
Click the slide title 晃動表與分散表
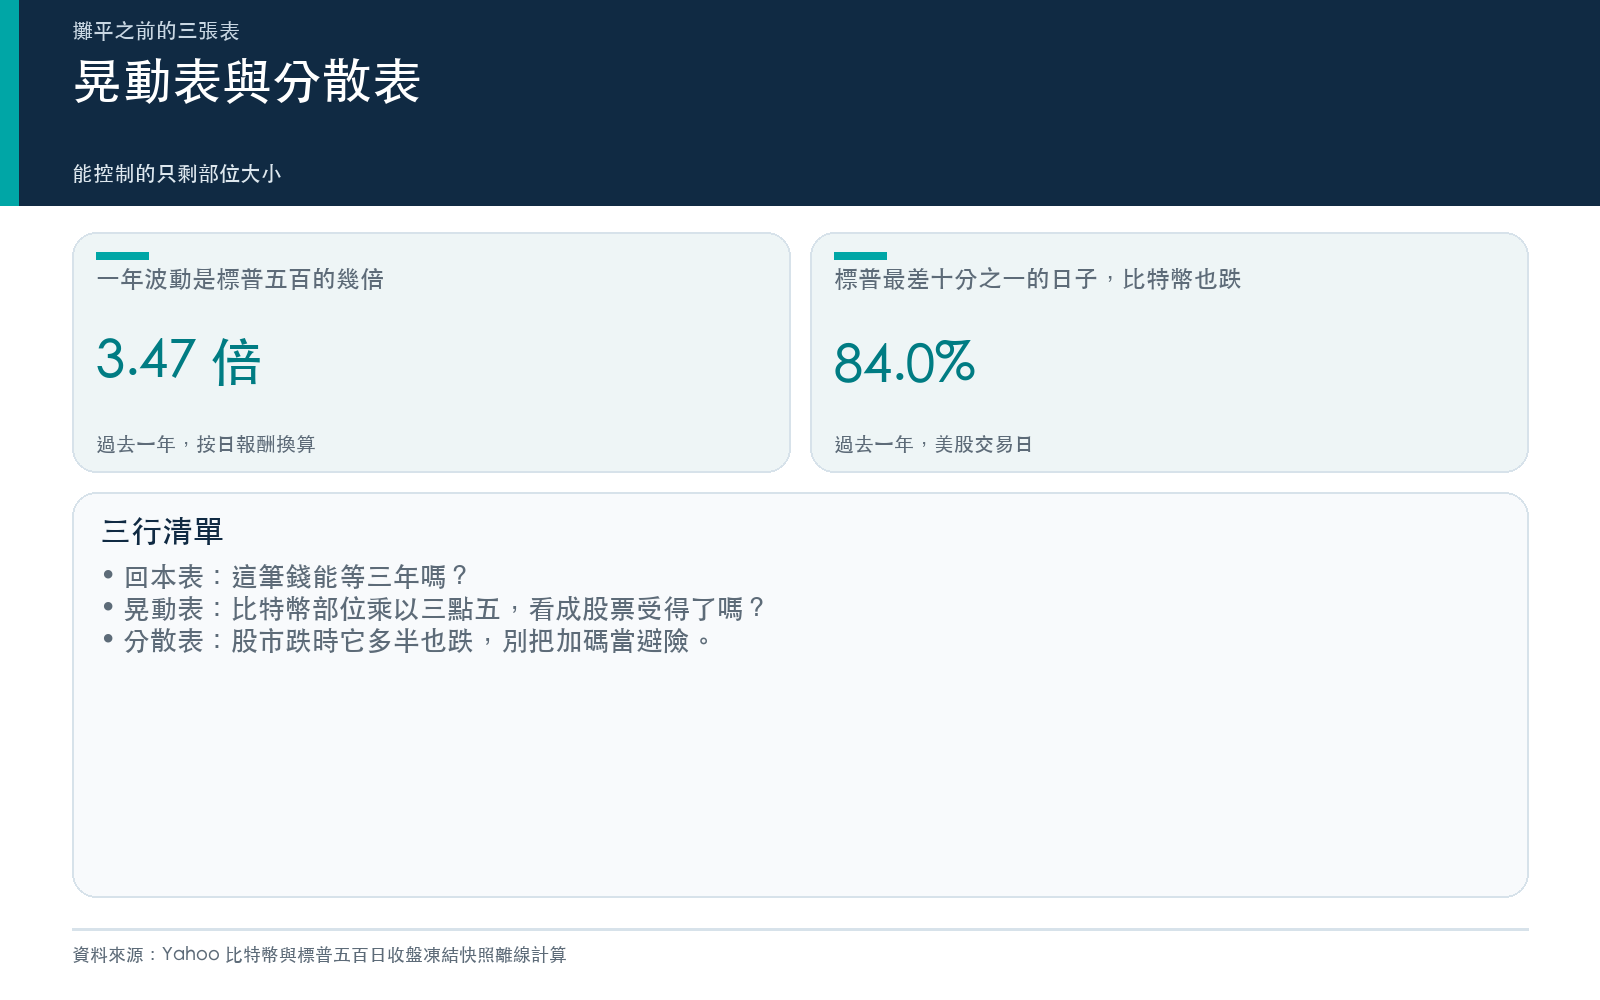[x=247, y=81]
